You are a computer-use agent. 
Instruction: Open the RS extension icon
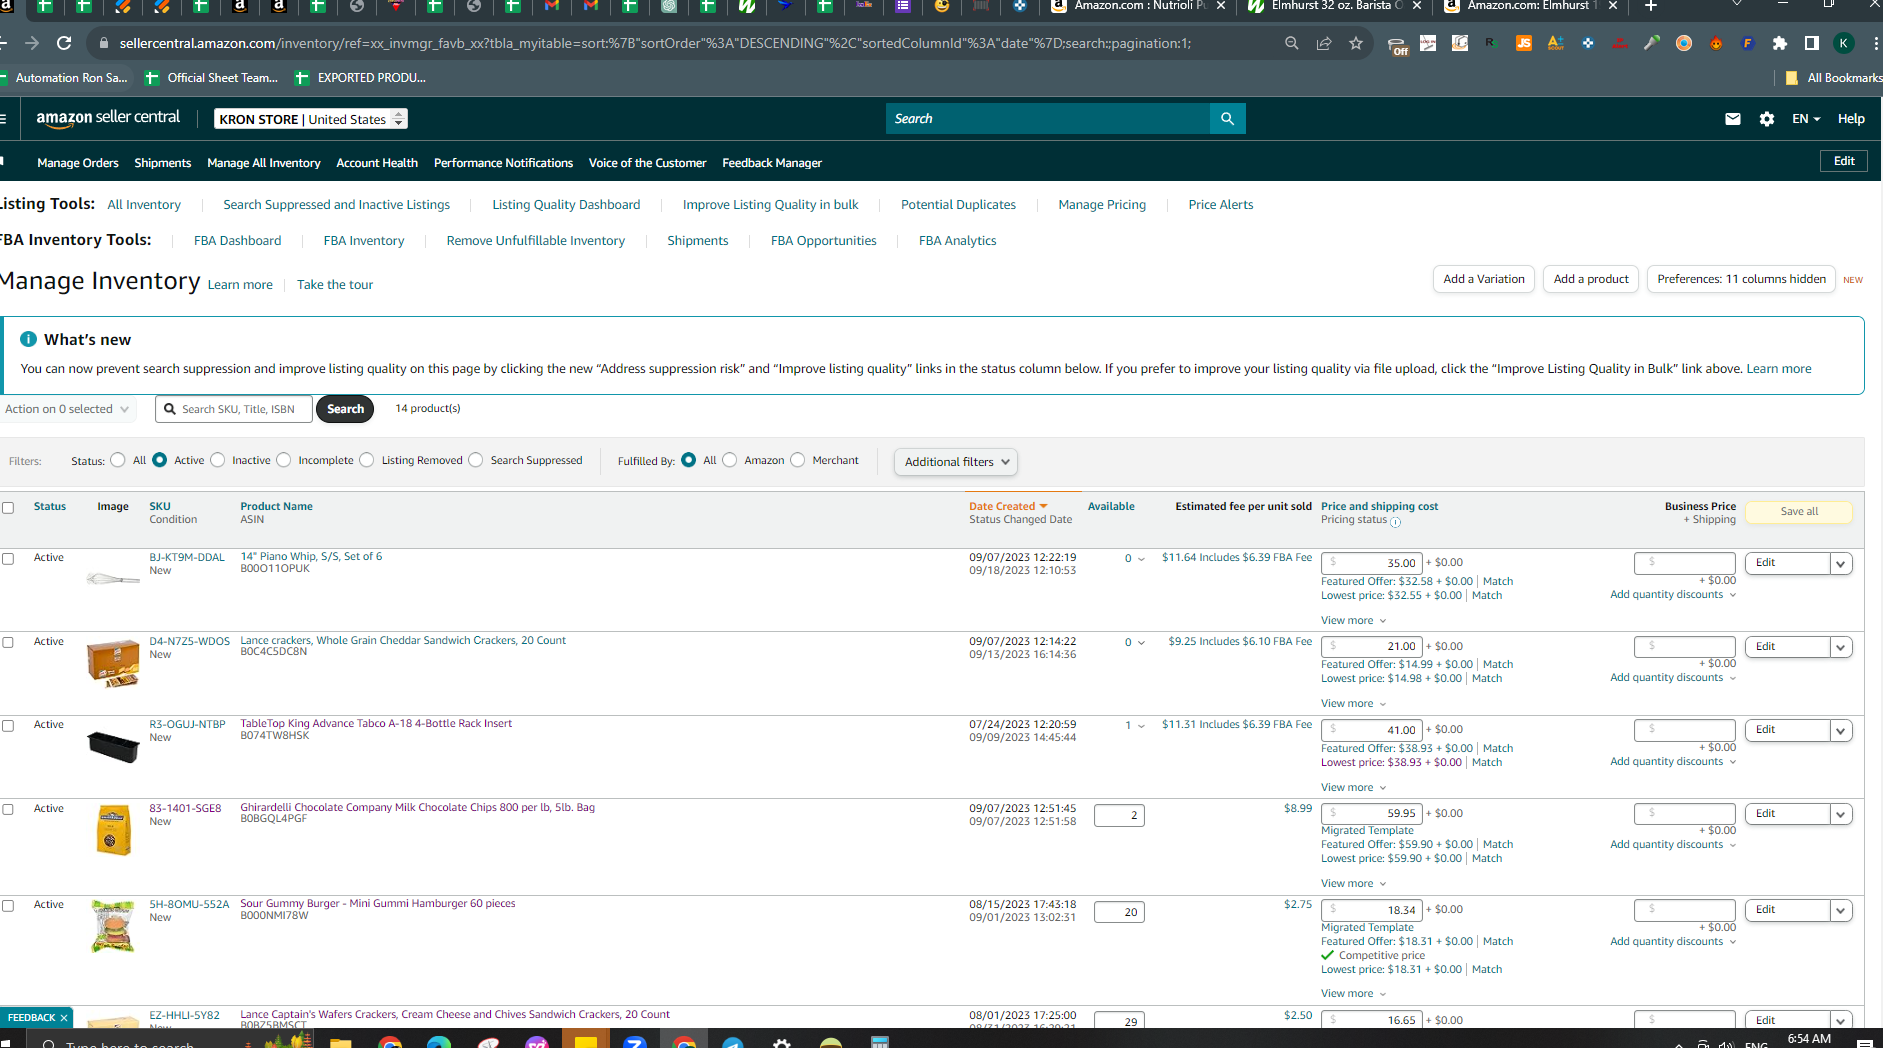[x=1492, y=43]
